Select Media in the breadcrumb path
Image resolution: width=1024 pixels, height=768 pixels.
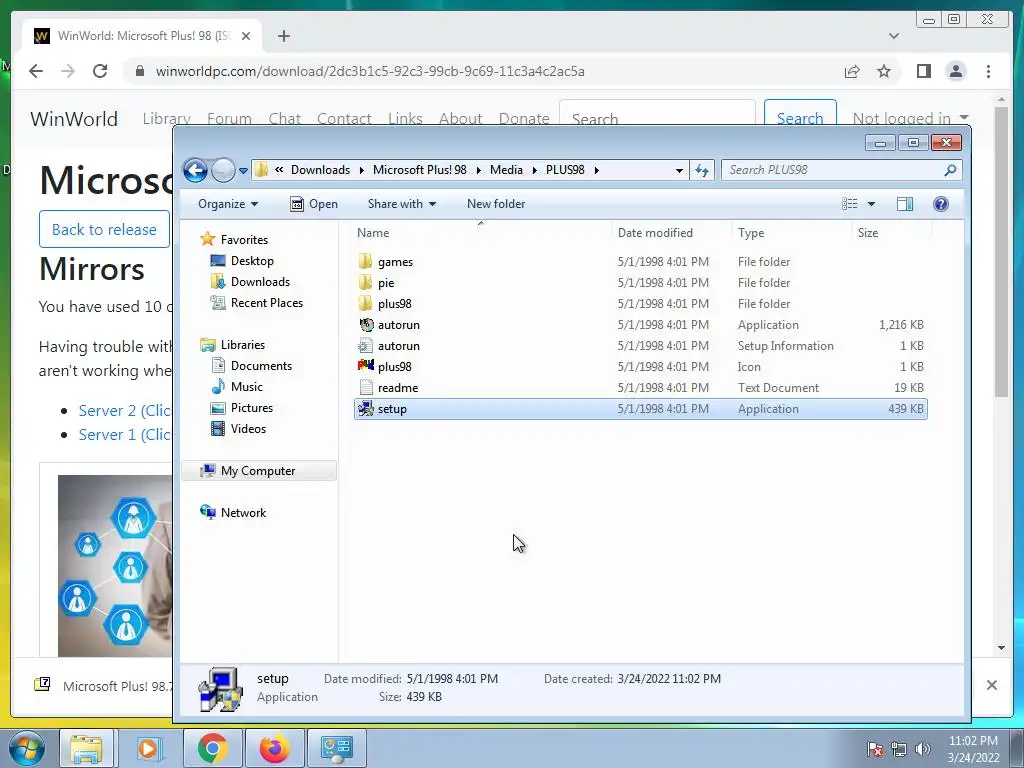point(506,170)
